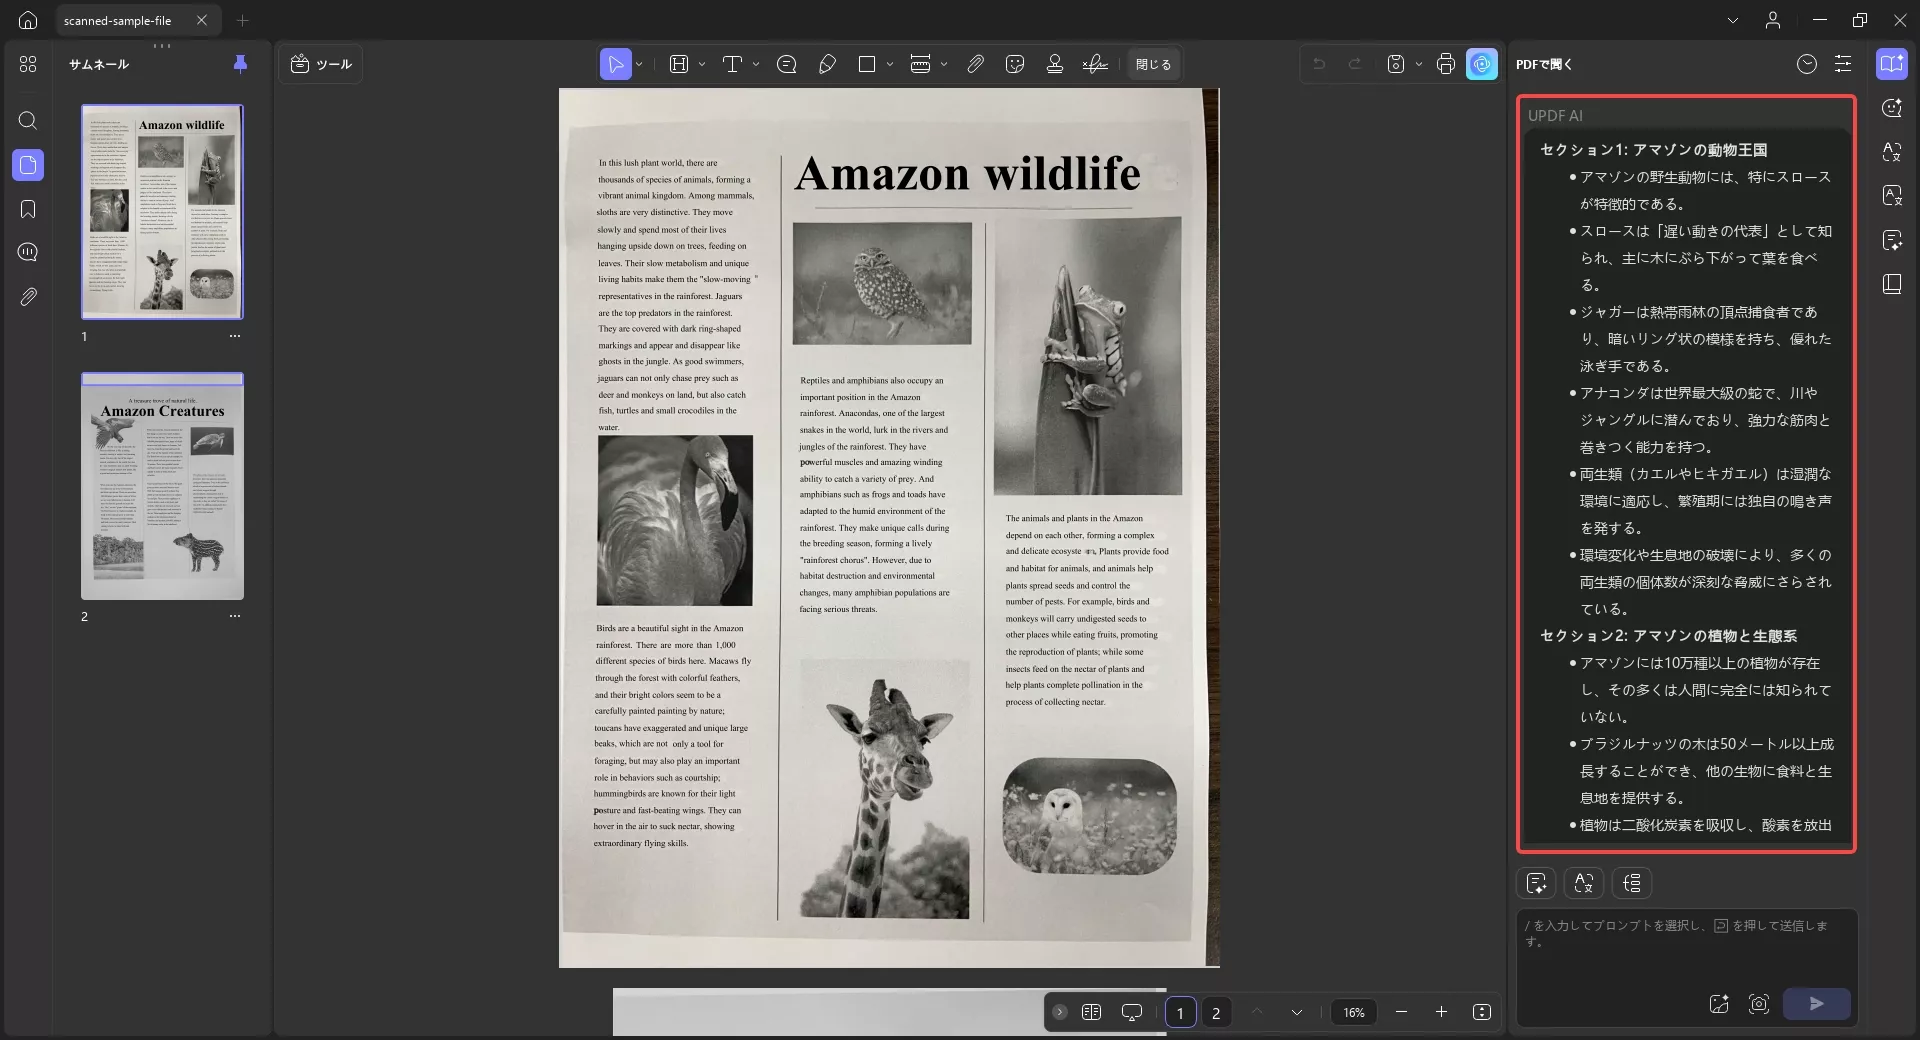Image resolution: width=1920 pixels, height=1040 pixels.
Task: Open the comments list panel
Action: tap(28, 252)
